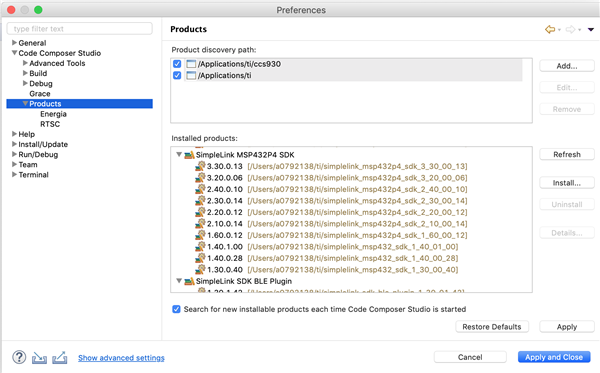
Task: Click the export preferences icon
Action: pos(60,358)
